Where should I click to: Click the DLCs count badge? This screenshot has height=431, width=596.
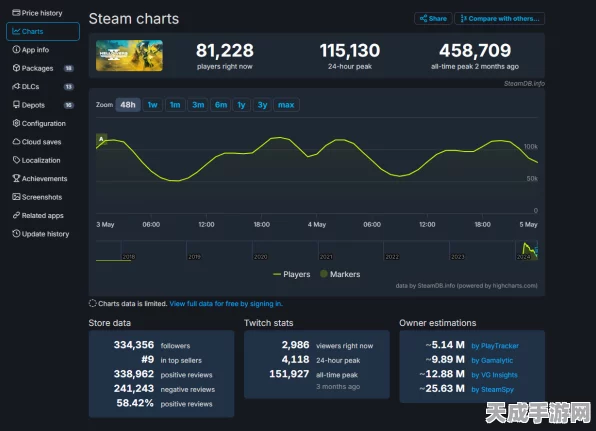pos(68,87)
